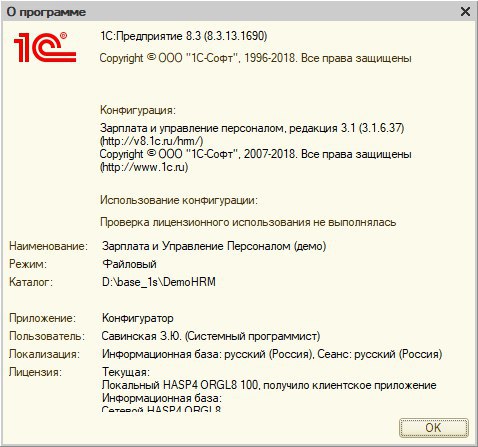Click the 2007-2018 copyright line
Screen dimensions: 478x447
click(x=256, y=154)
